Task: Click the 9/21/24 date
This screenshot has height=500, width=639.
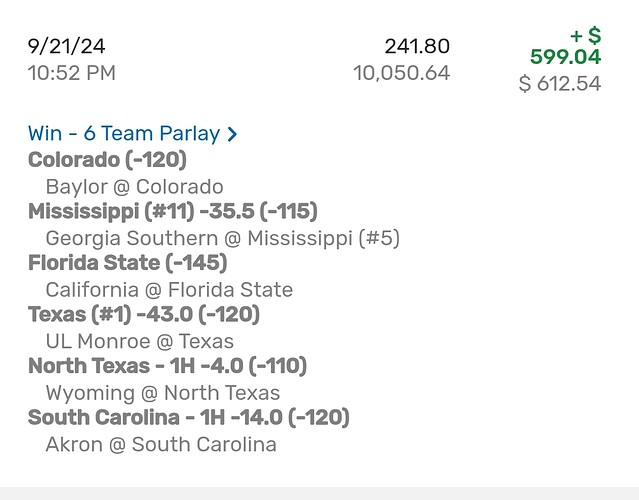Action: click(x=68, y=46)
